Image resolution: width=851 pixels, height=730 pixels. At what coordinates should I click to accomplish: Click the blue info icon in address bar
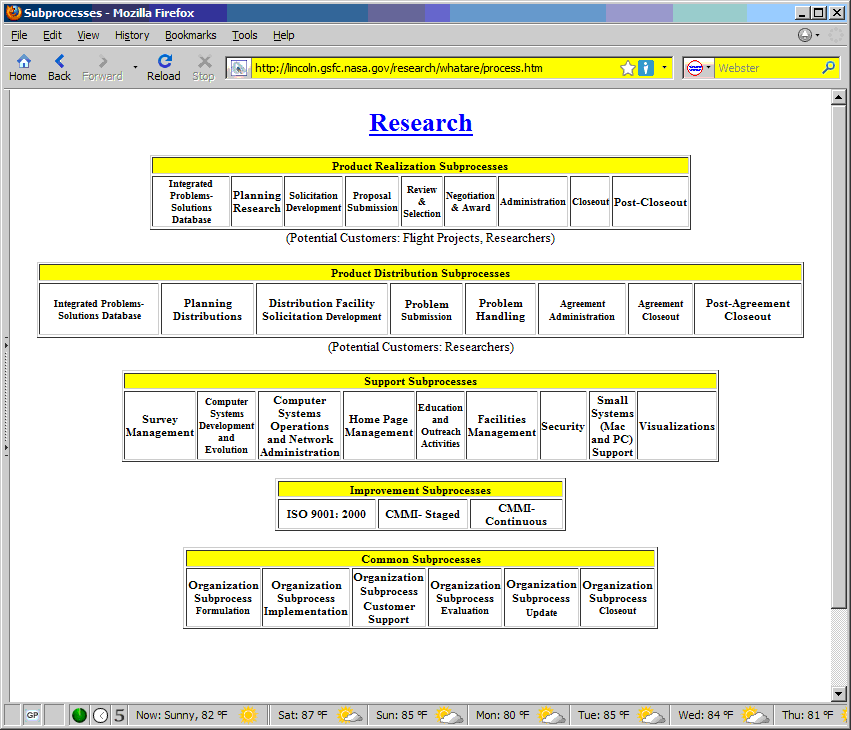(x=645, y=68)
